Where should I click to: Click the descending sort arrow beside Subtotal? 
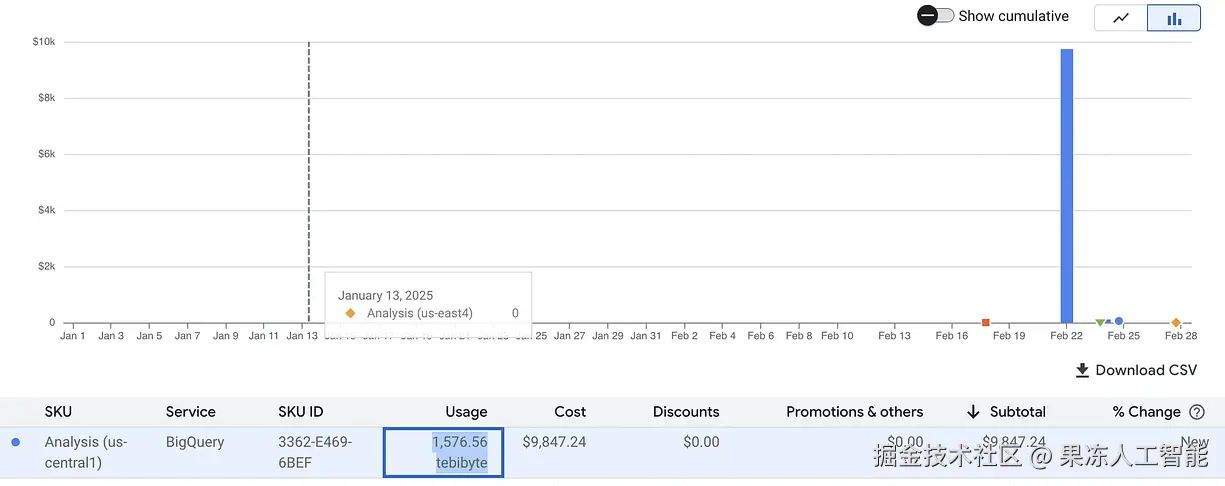pos(973,412)
